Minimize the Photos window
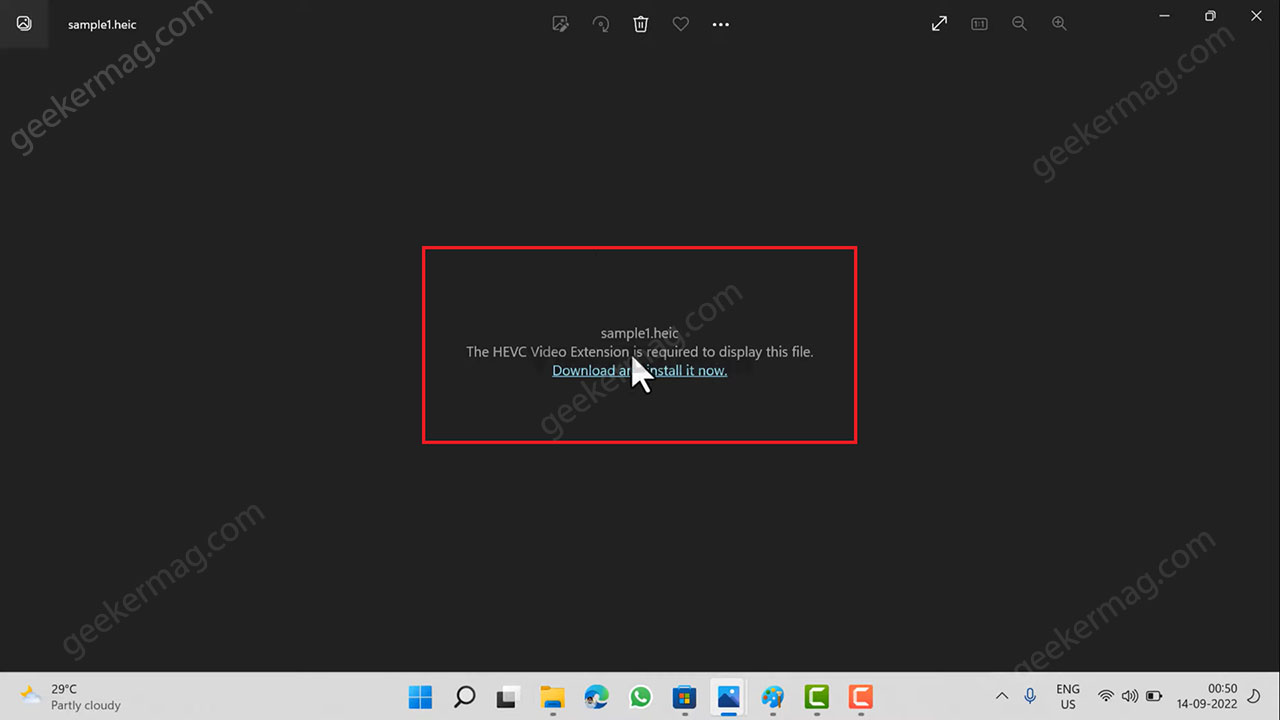The width and height of the screenshot is (1280, 720). [x=1164, y=16]
